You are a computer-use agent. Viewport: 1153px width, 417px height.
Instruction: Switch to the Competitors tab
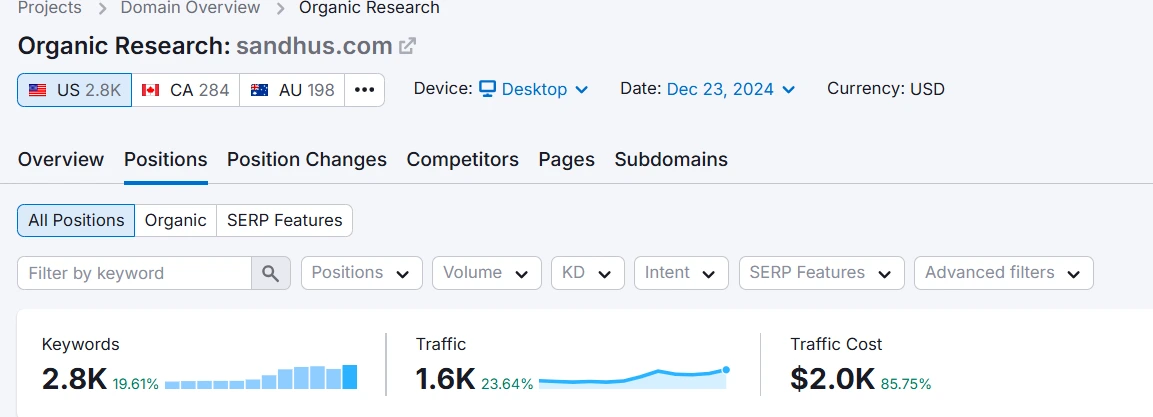pyautogui.click(x=463, y=160)
